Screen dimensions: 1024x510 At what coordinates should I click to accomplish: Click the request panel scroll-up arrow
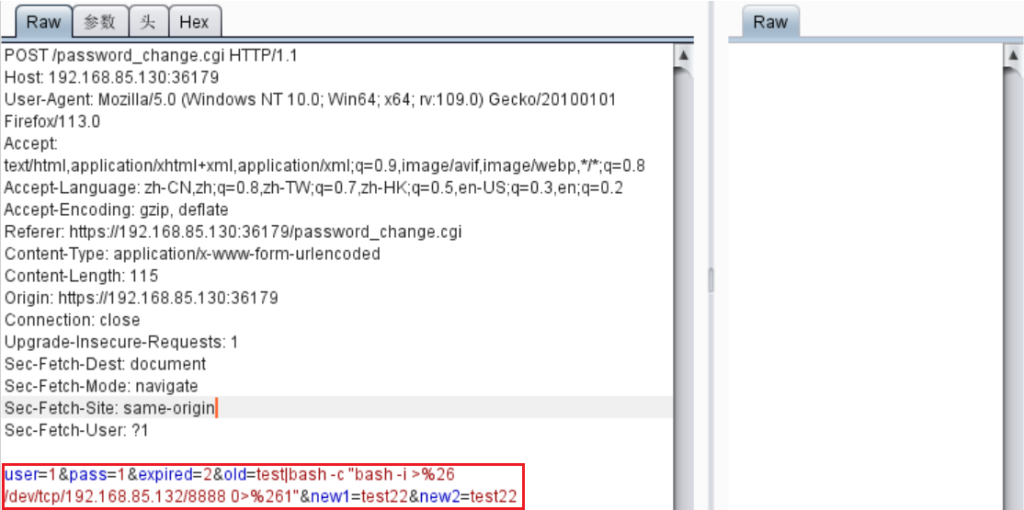(x=684, y=56)
